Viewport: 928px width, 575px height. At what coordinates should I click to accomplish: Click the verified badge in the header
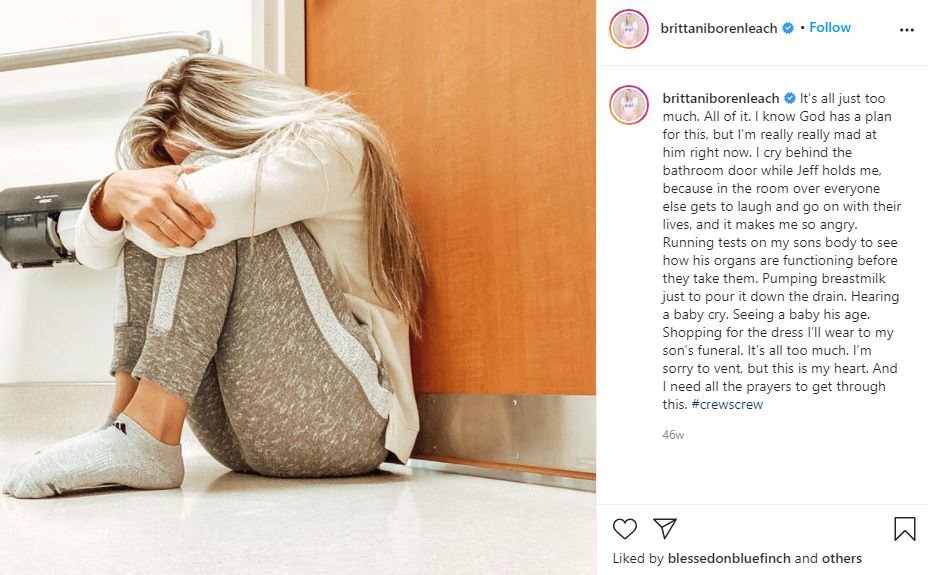[788, 28]
